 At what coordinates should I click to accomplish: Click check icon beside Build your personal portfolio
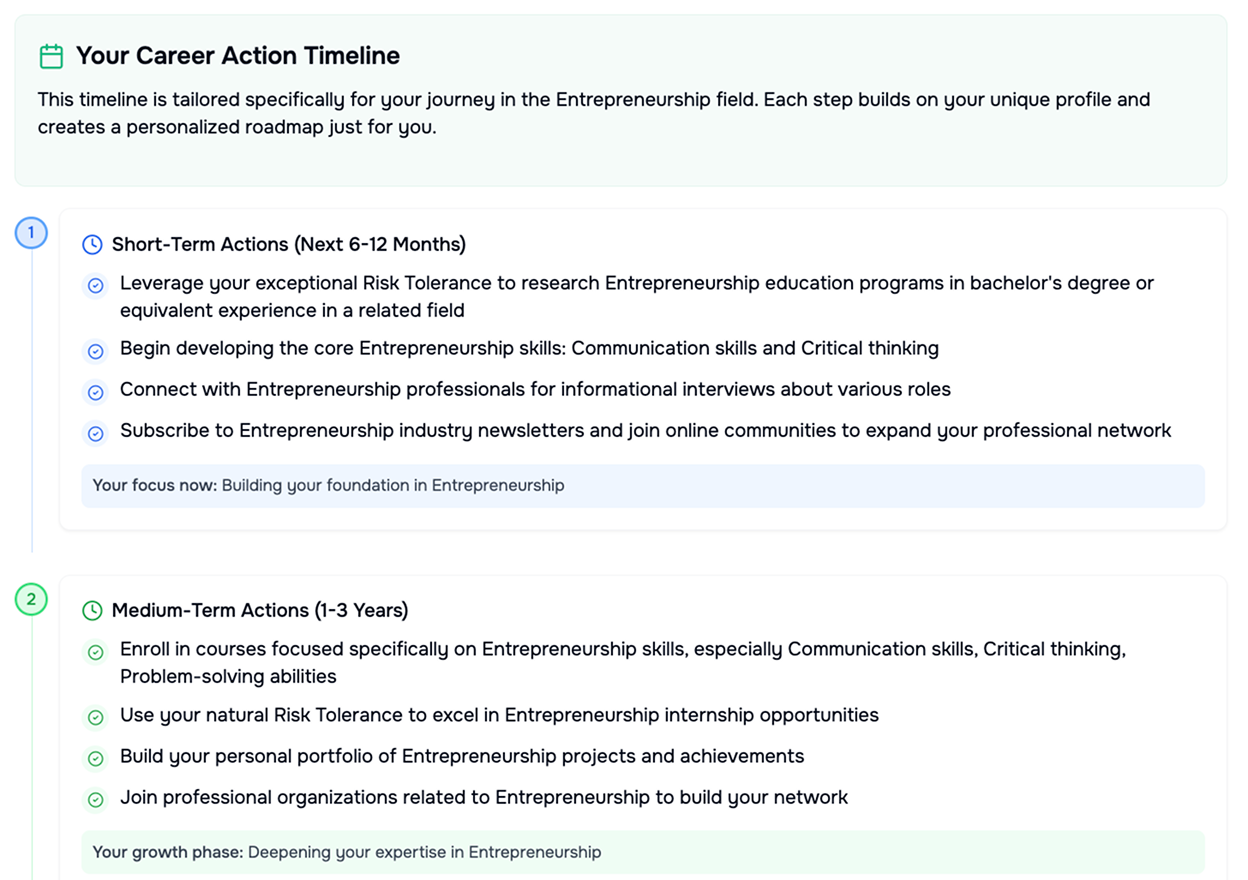click(x=96, y=758)
